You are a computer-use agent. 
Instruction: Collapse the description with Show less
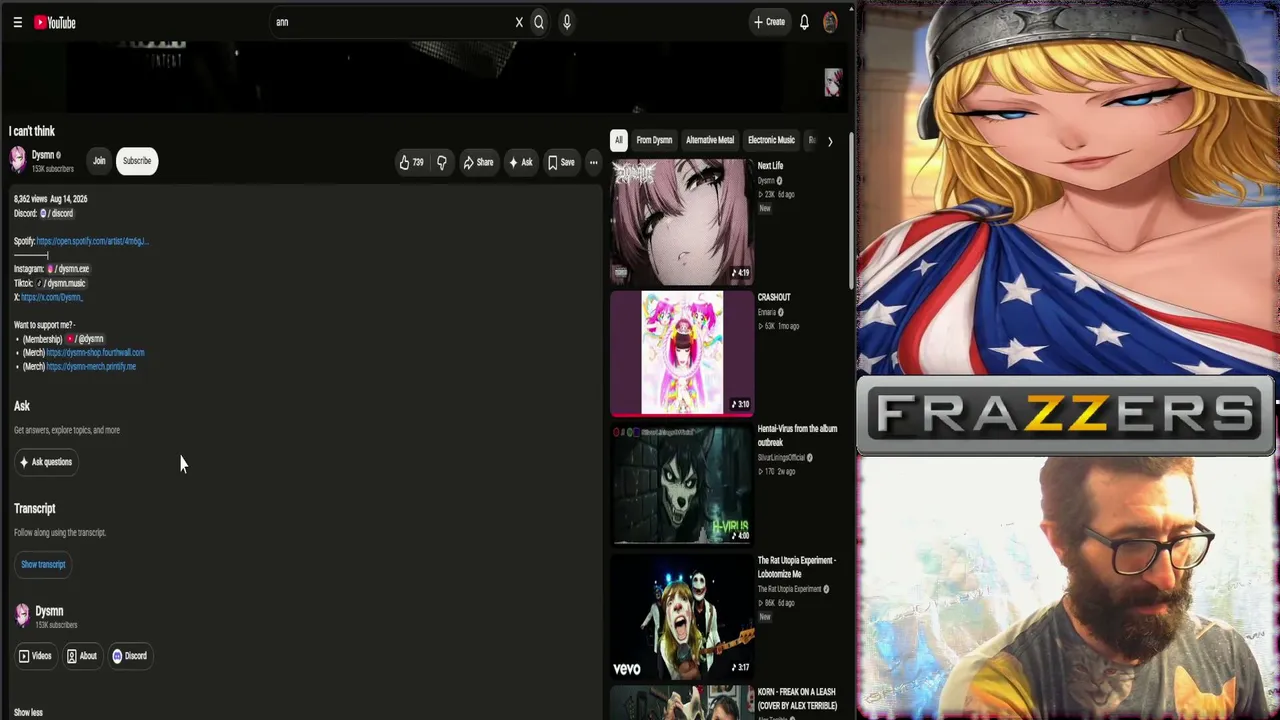(x=28, y=713)
